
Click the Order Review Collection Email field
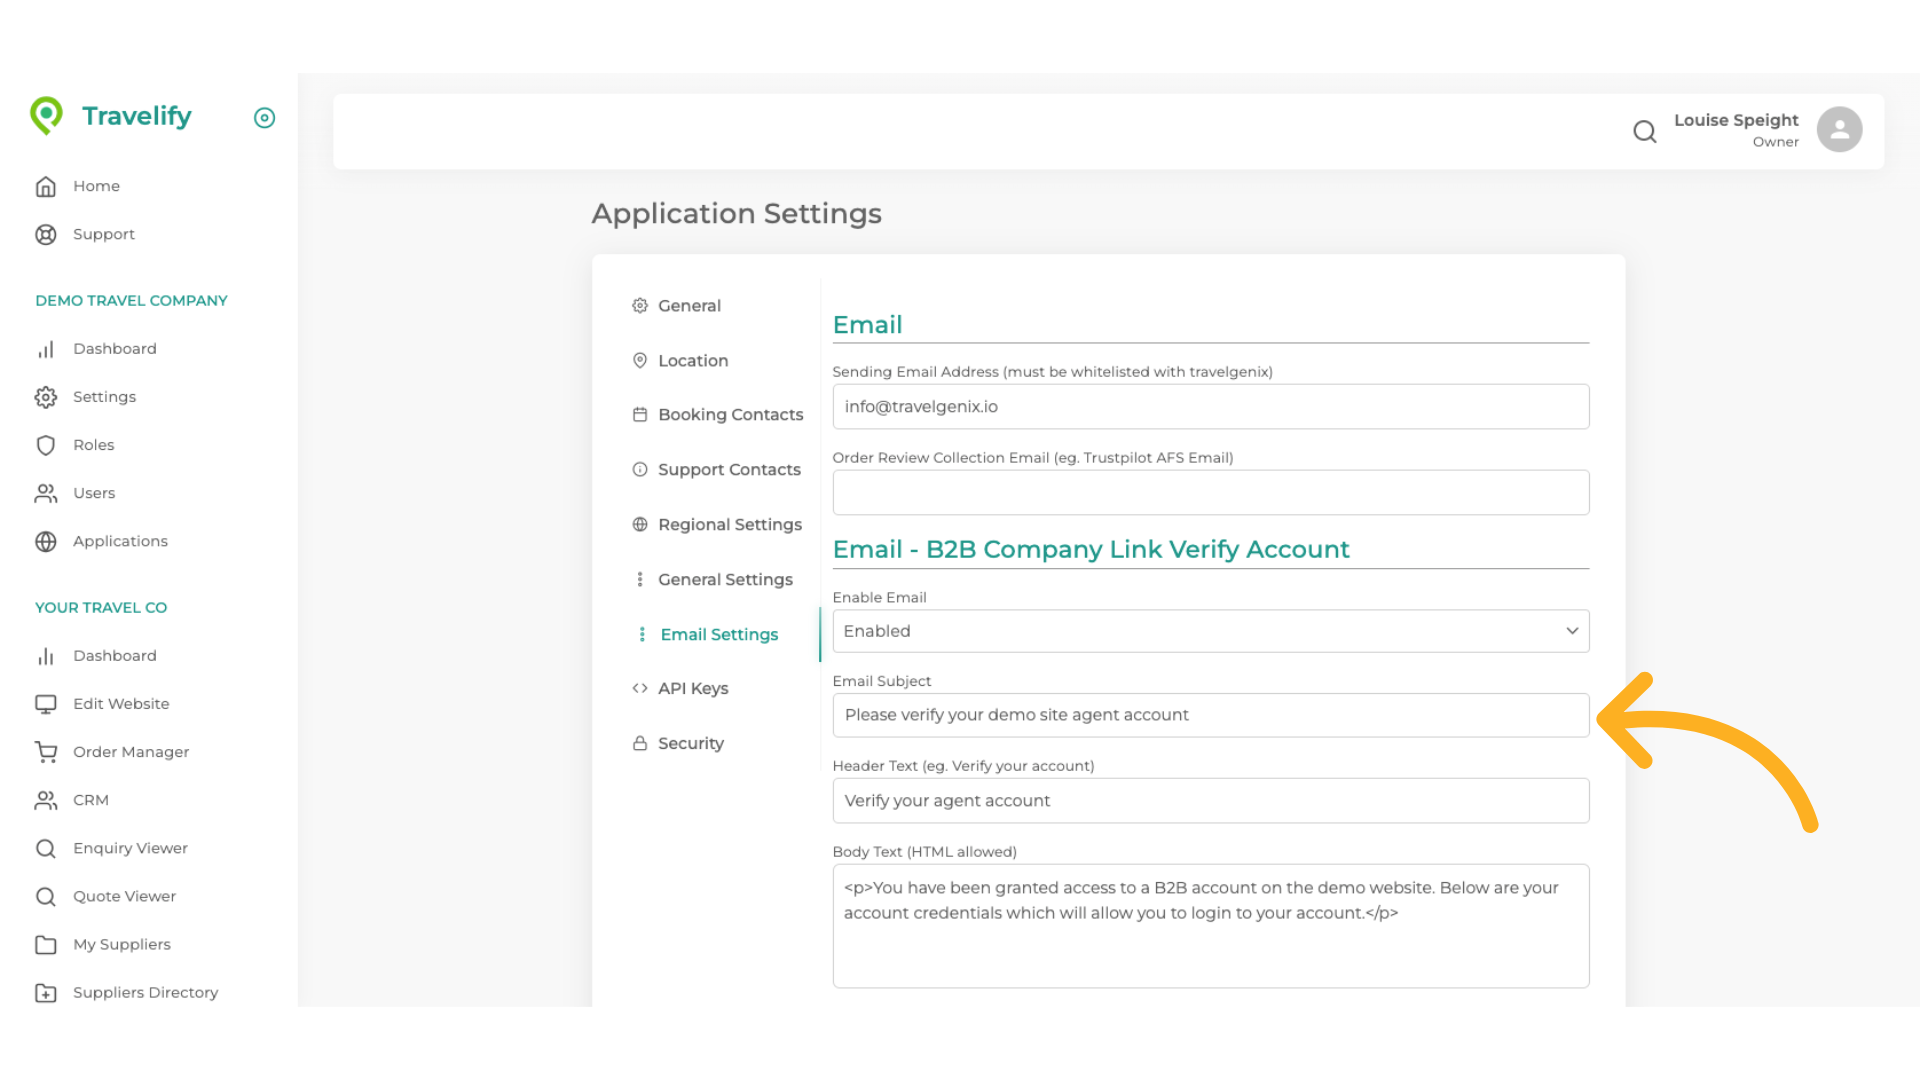tap(1210, 493)
